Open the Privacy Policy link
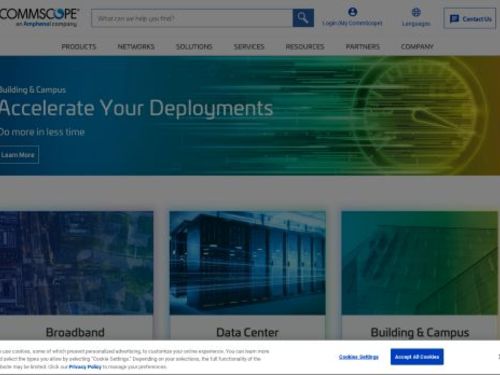The width and height of the screenshot is (500, 375). coord(85,367)
